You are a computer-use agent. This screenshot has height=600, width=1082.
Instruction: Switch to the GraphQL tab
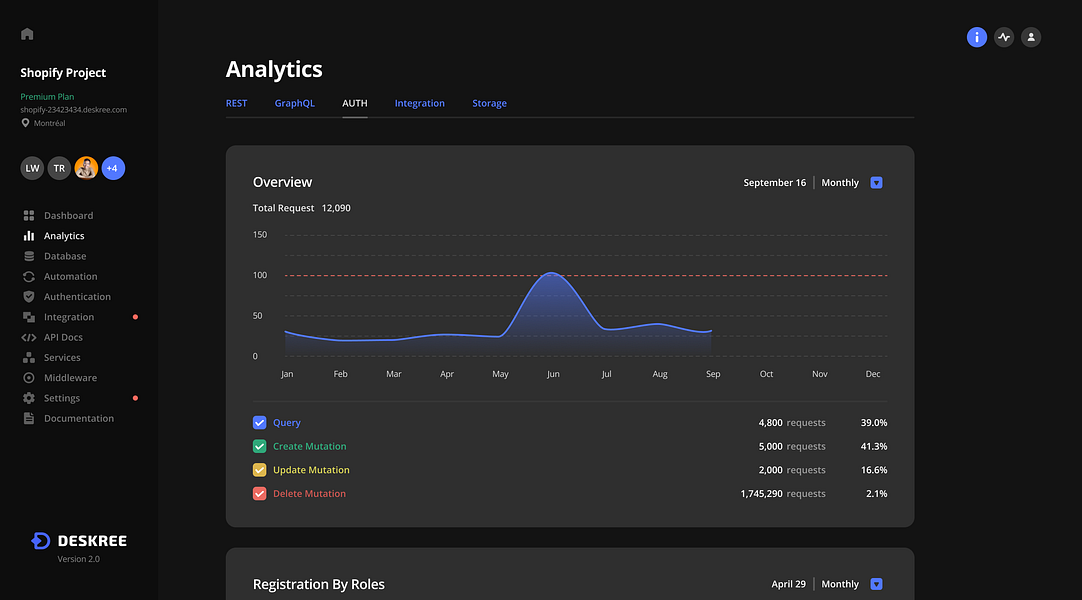[294, 103]
